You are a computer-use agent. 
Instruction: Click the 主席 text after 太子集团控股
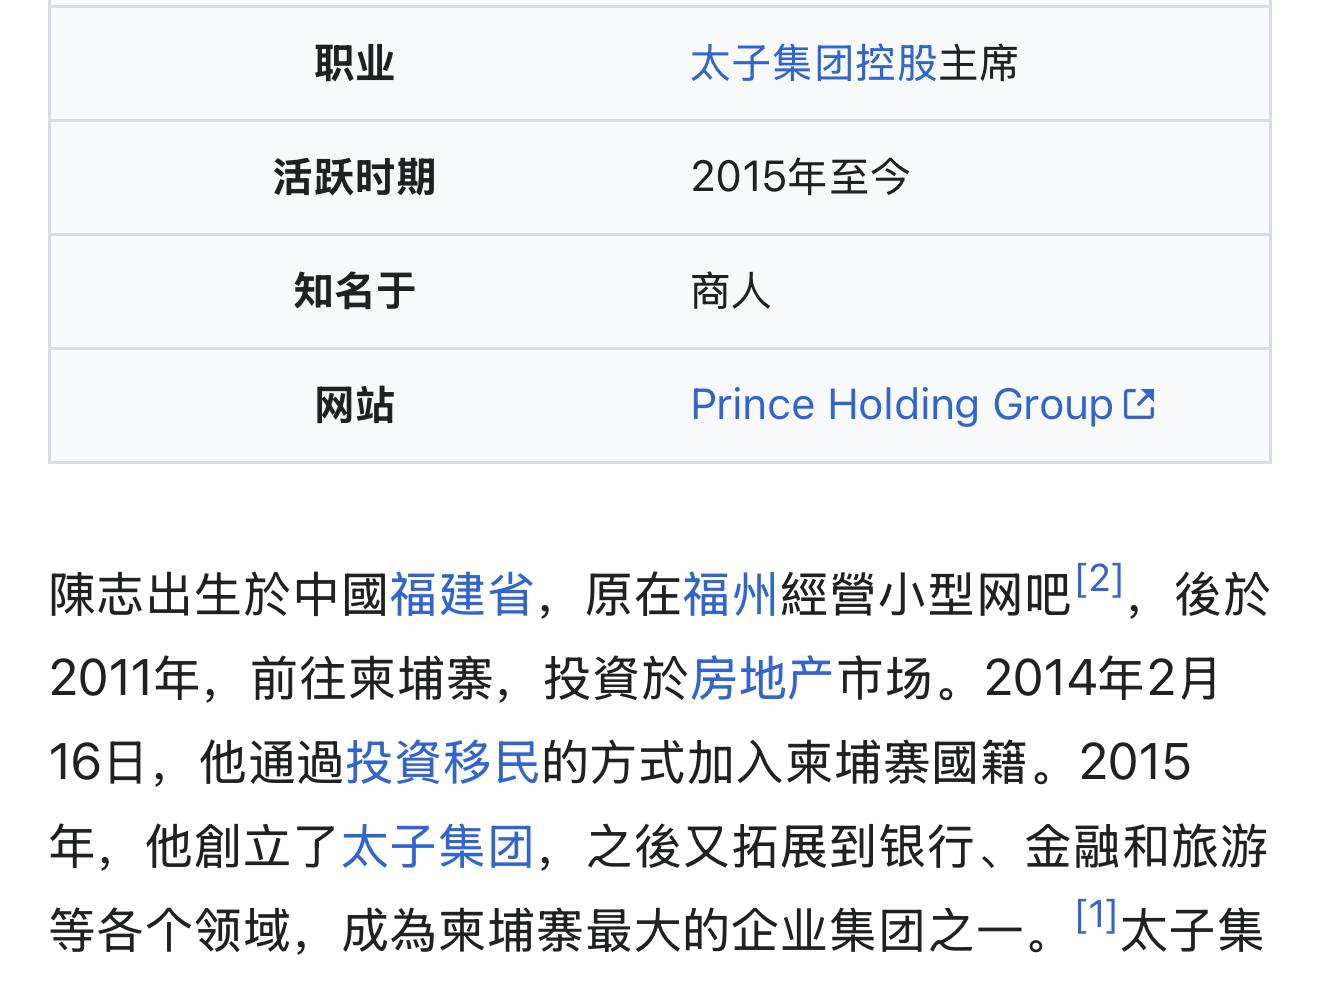(979, 64)
